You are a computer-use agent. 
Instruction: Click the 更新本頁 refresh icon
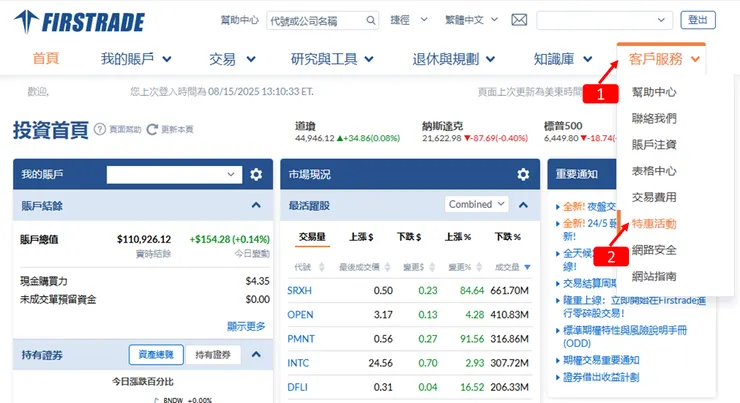tap(152, 129)
